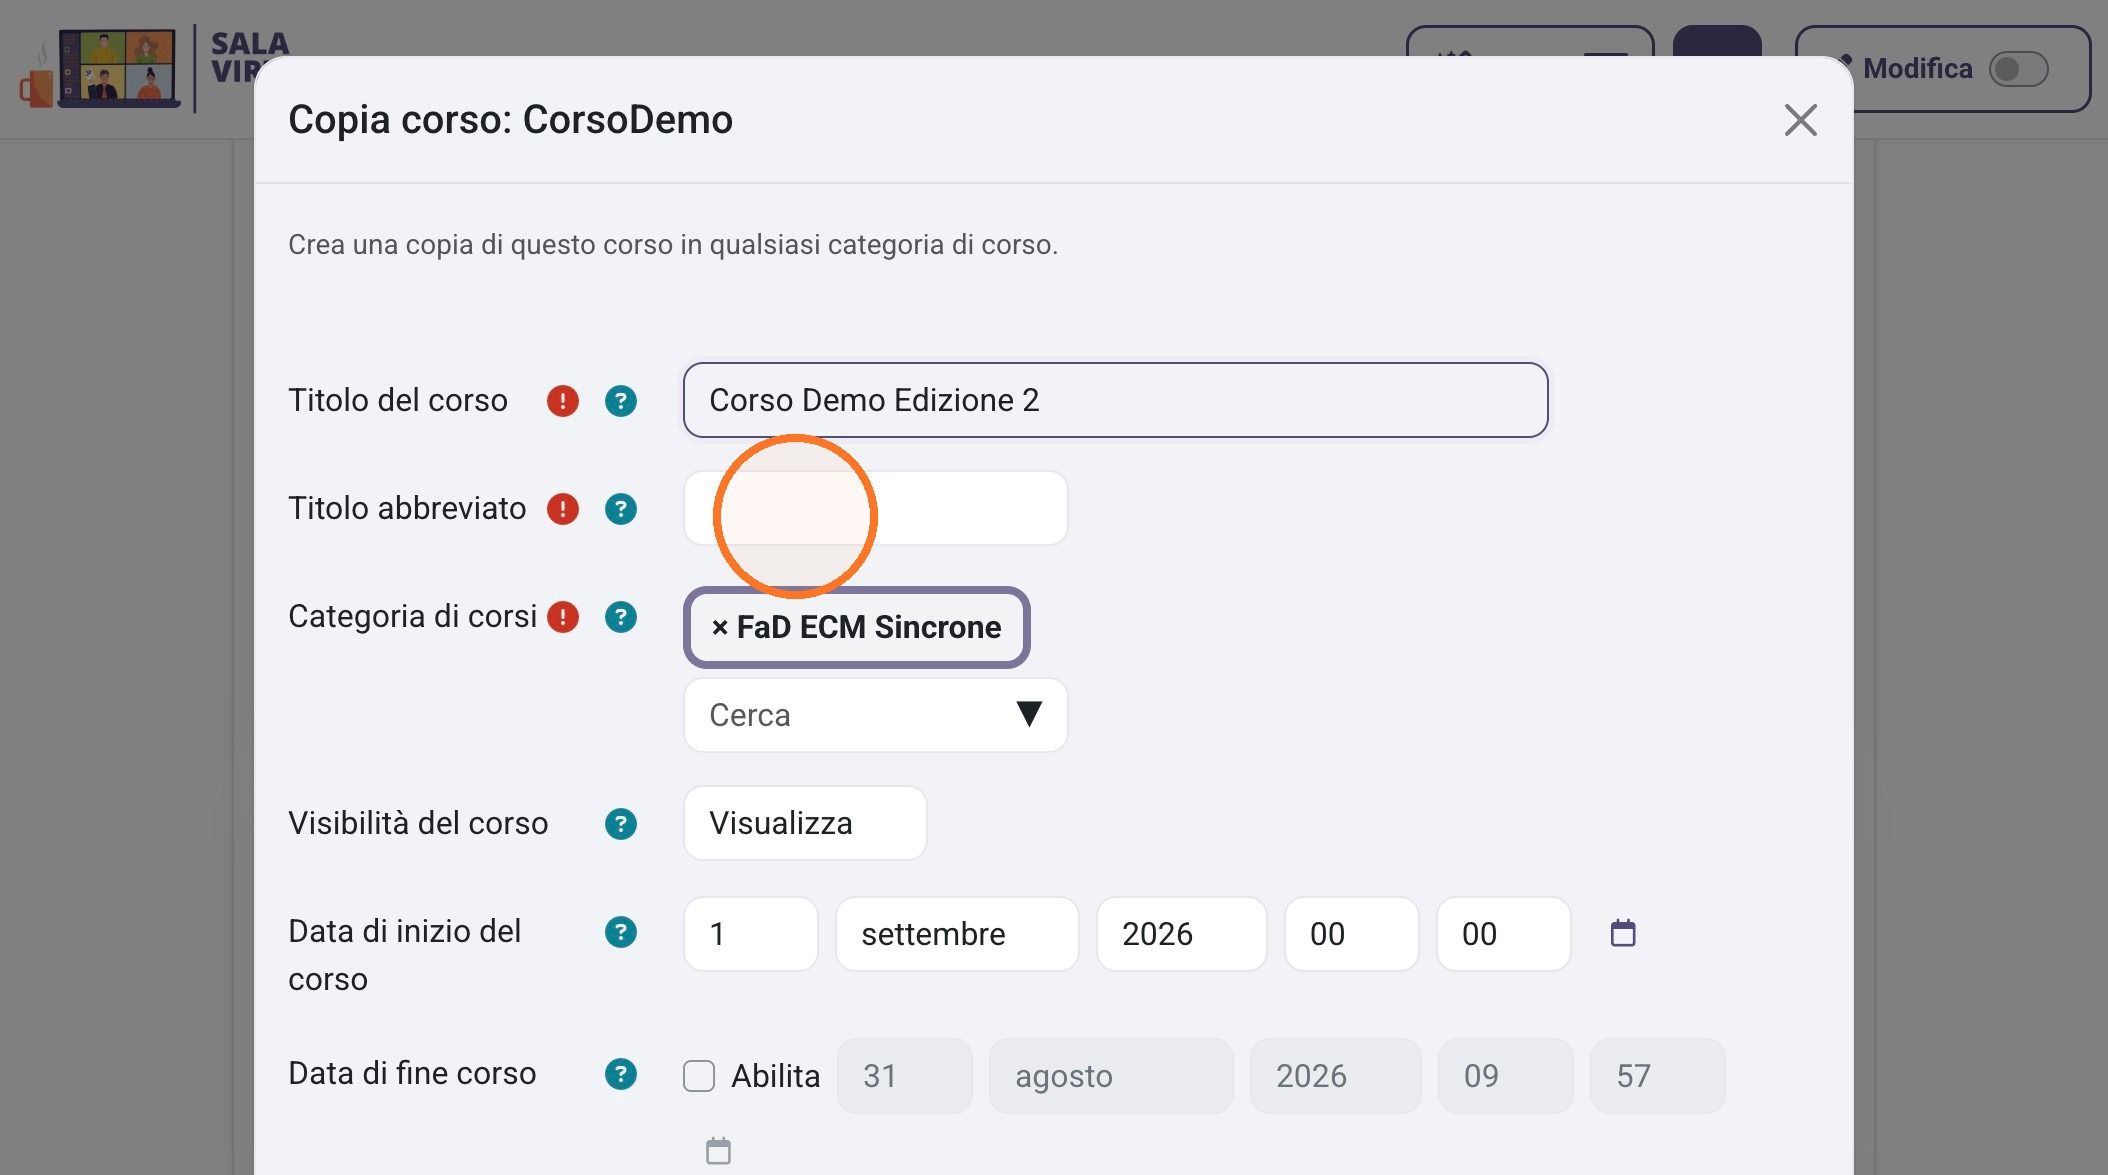Viewport: 2108px width, 1175px height.
Task: Click end hour dropdown showing 09
Action: point(1505,1076)
